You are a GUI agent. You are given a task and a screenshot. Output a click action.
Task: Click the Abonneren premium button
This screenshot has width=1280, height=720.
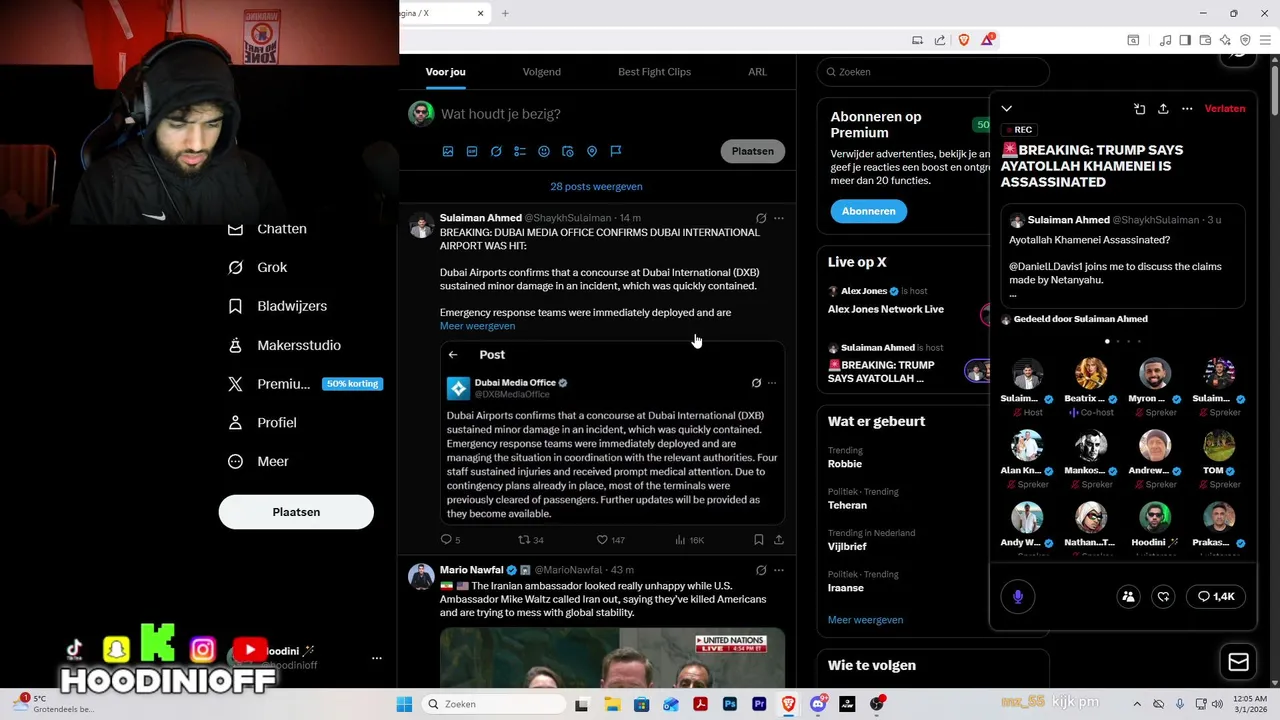click(x=868, y=211)
